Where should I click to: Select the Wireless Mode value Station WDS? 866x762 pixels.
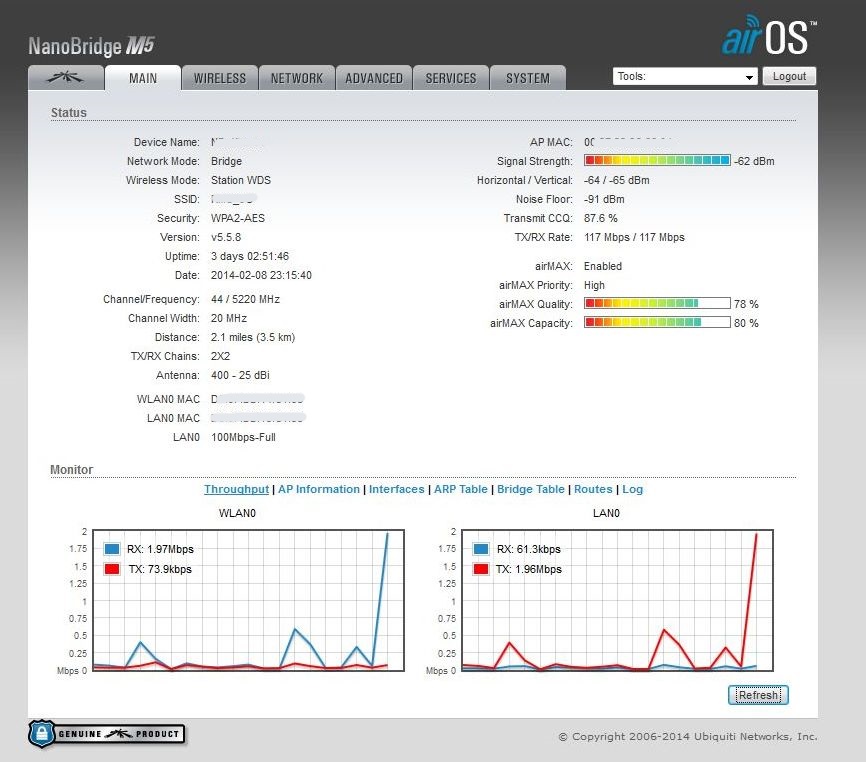tap(241, 180)
